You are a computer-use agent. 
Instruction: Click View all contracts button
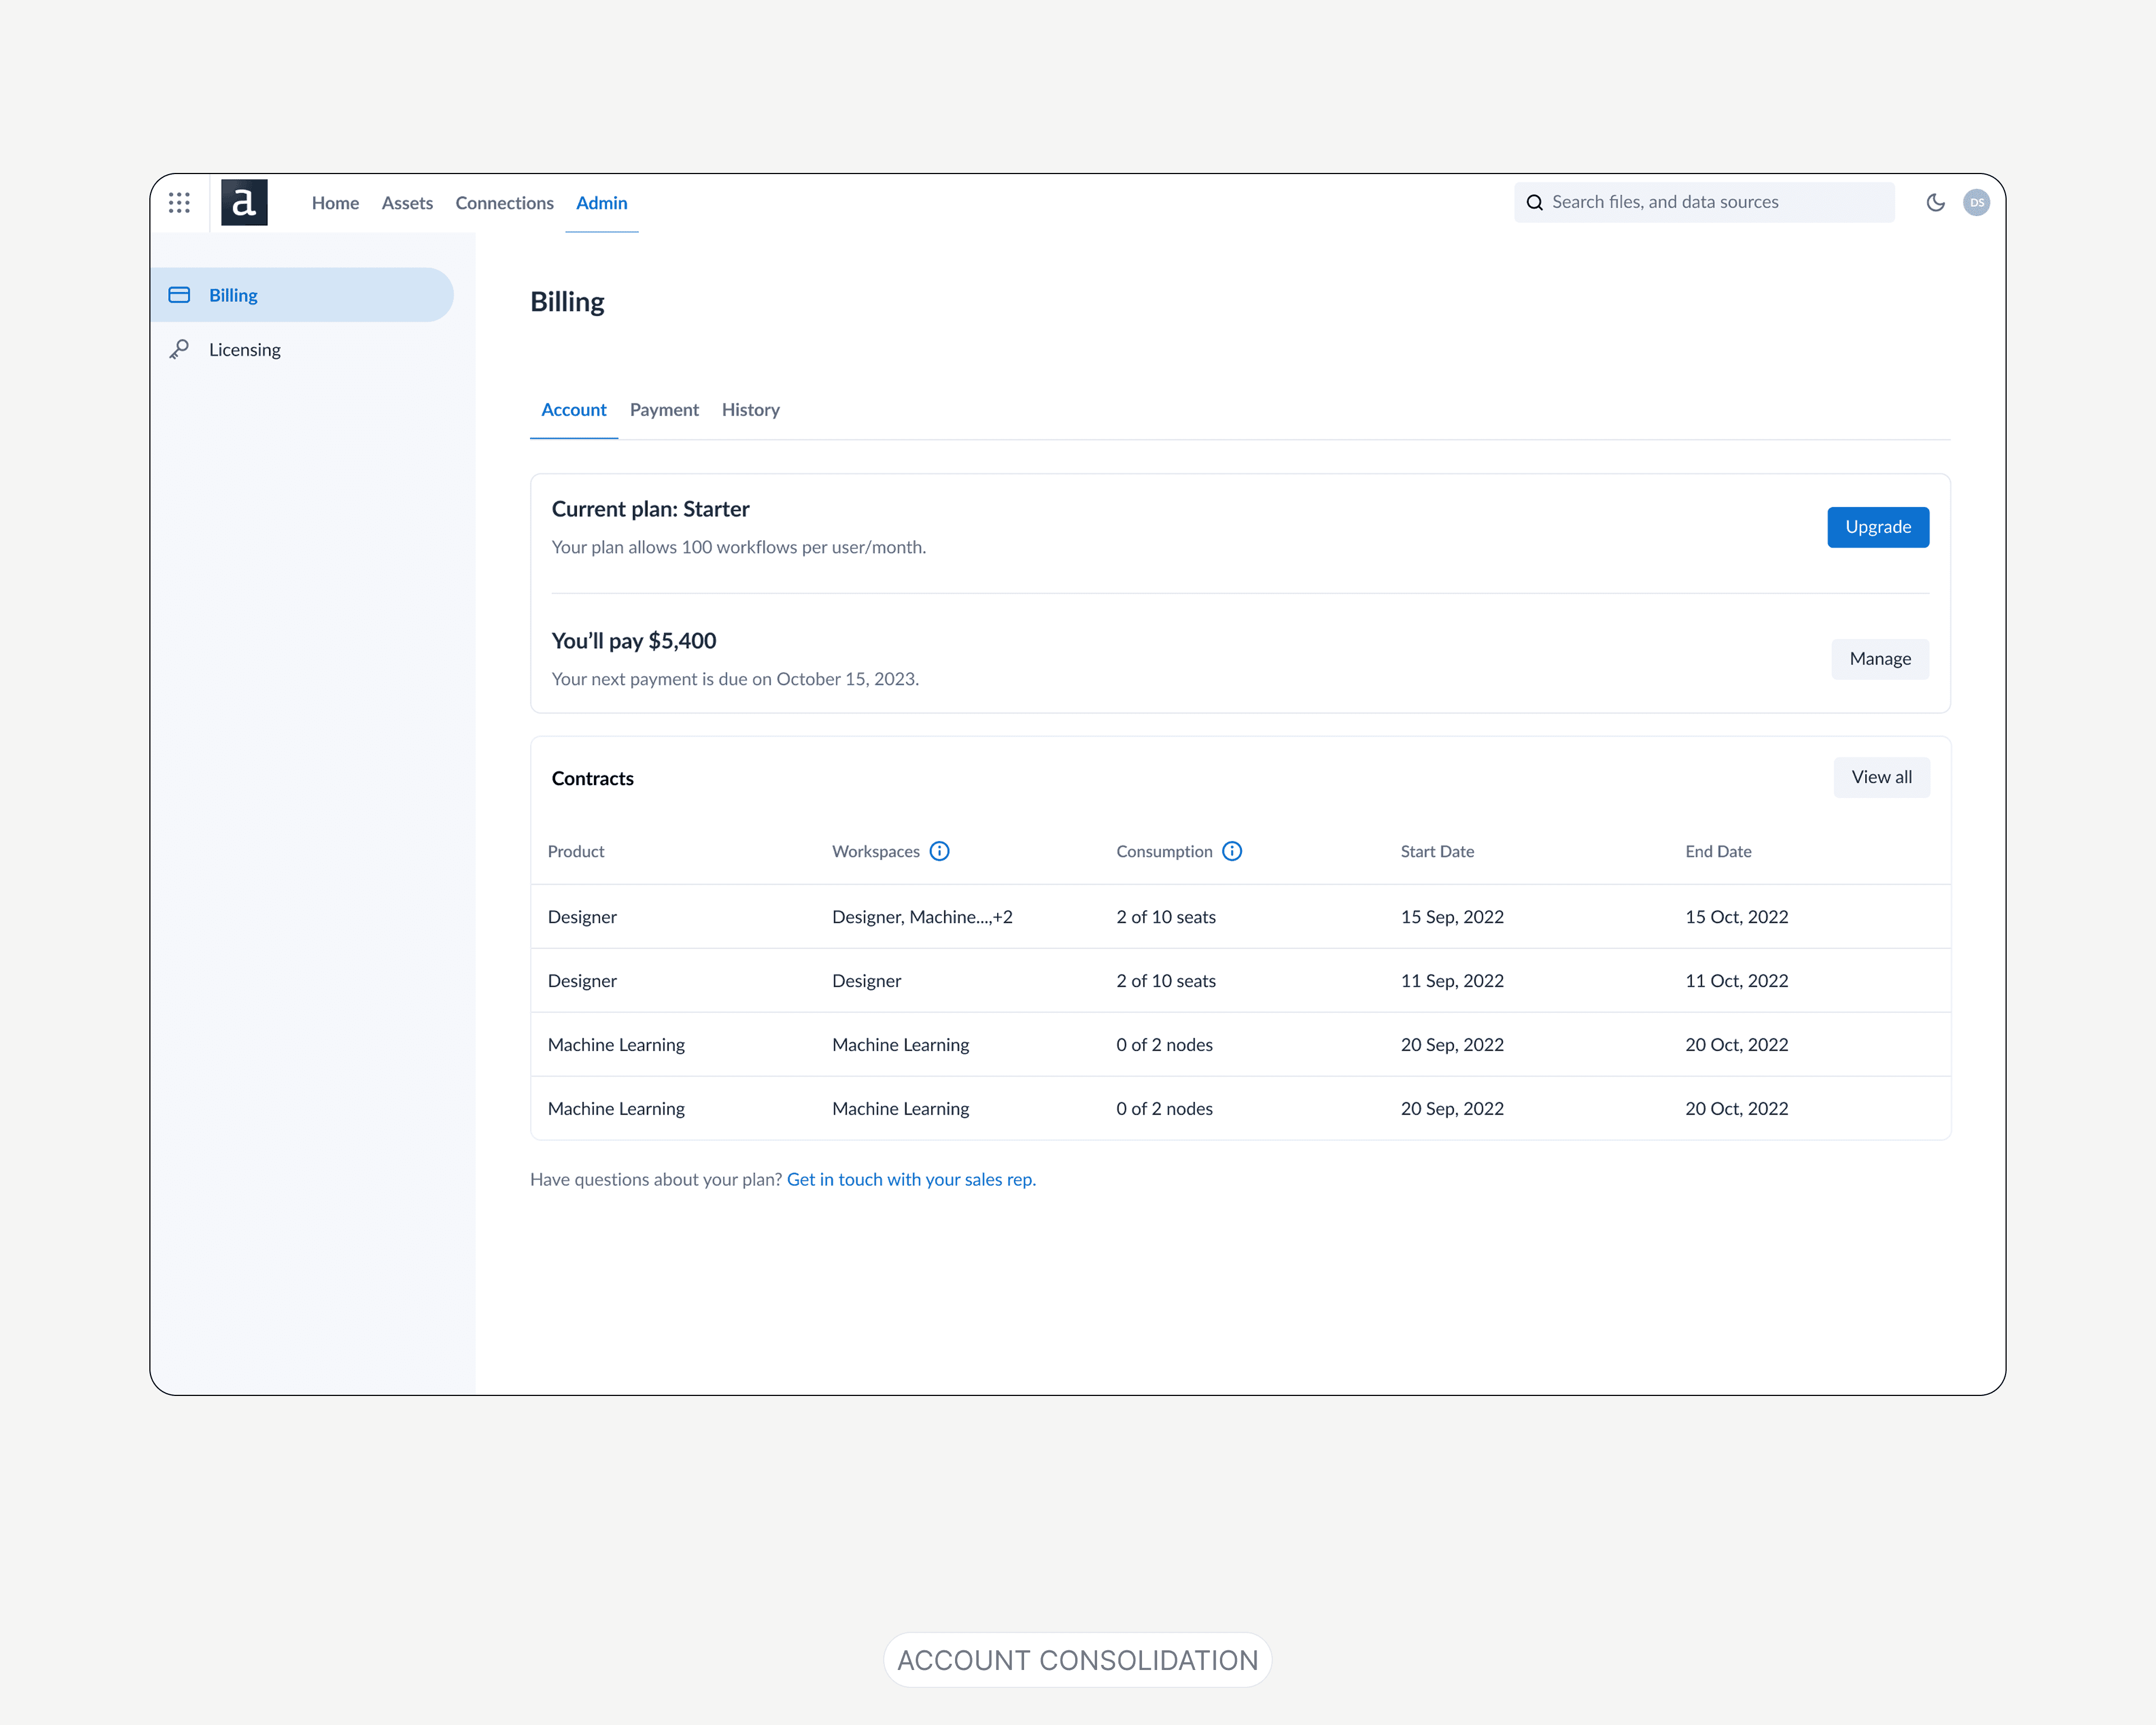[x=1880, y=777]
